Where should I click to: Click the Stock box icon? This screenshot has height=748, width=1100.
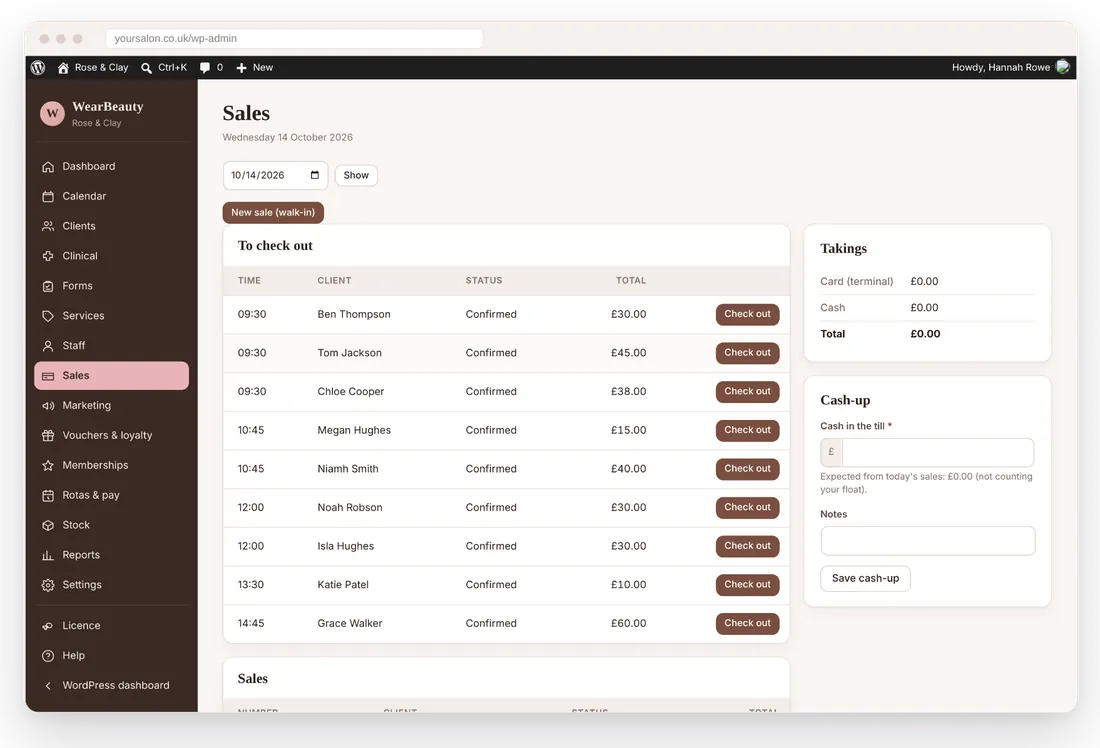pyautogui.click(x=48, y=526)
